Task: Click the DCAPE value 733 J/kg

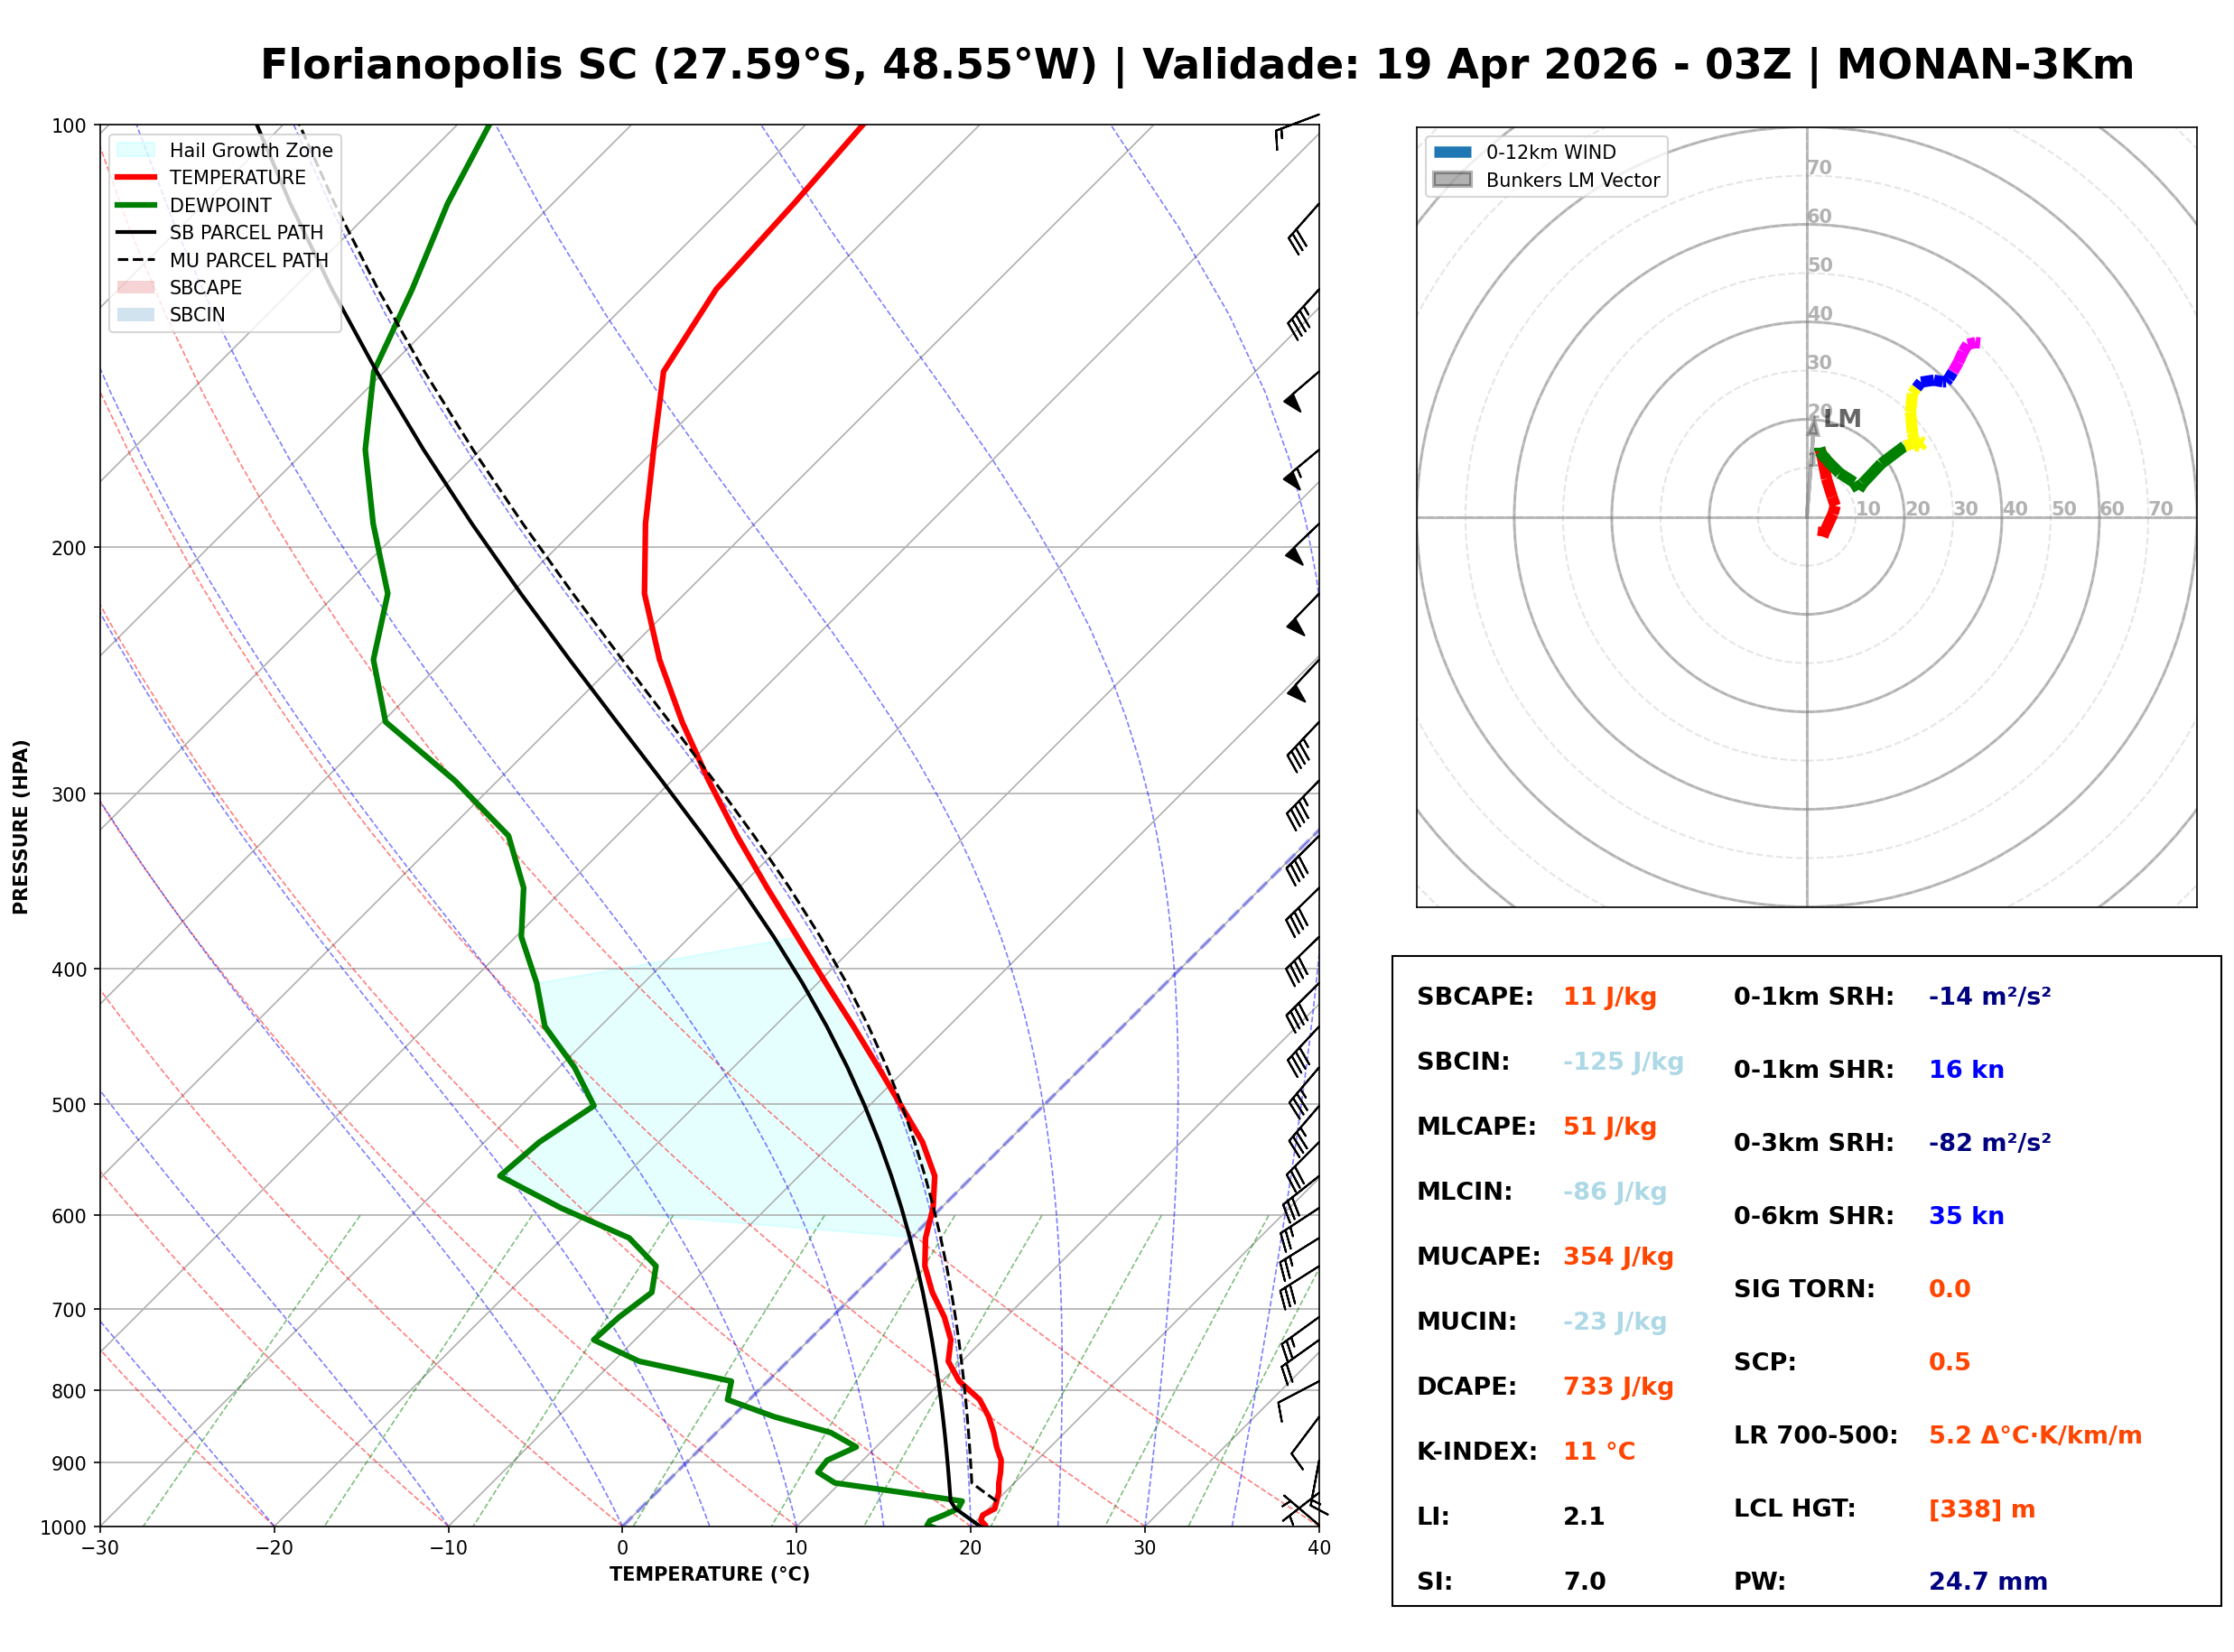Action: click(1619, 1387)
